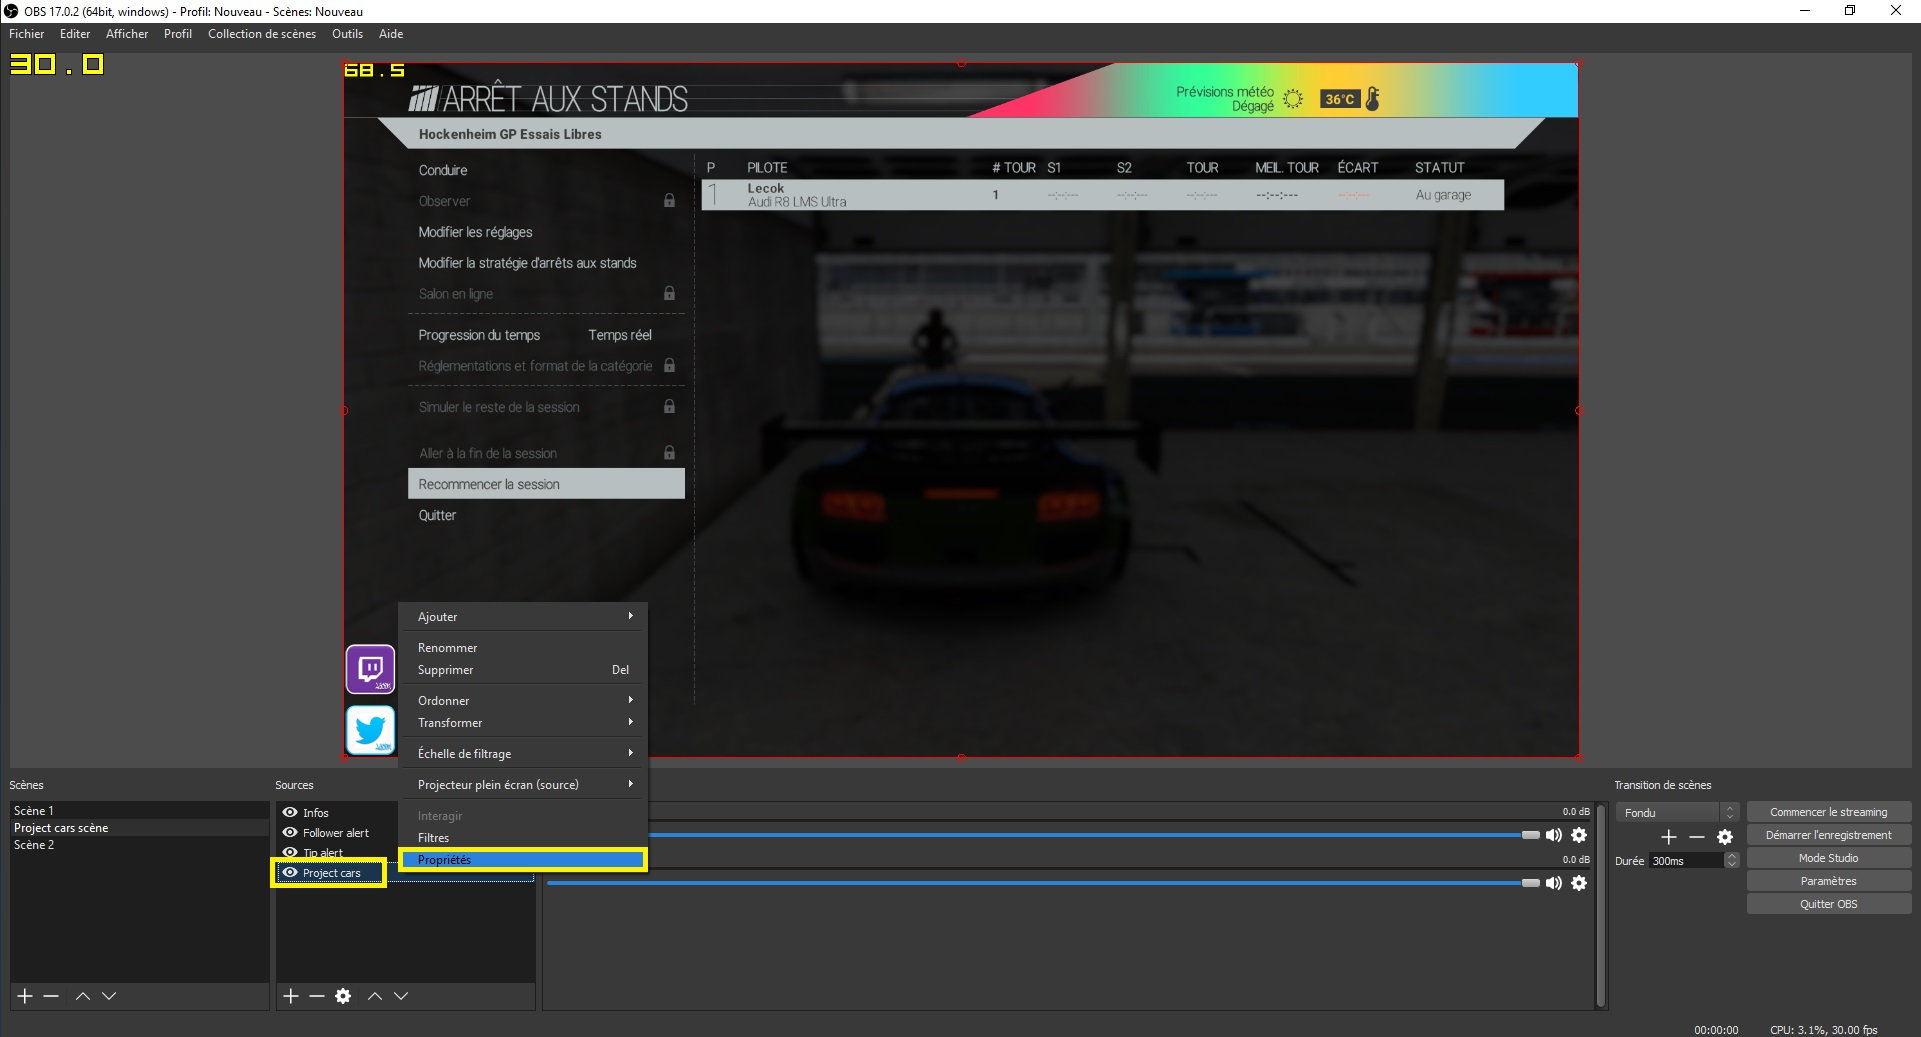
Task: Remove the selected scene with the minus icon
Action: tap(51, 996)
